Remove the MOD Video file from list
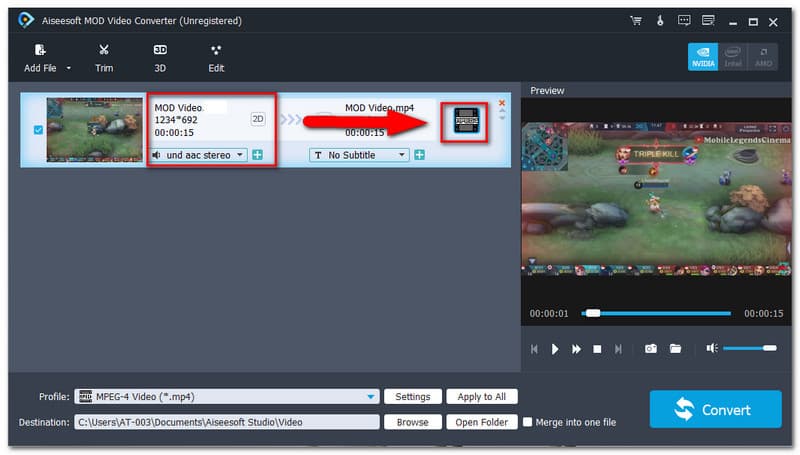800x455 pixels. tap(502, 103)
